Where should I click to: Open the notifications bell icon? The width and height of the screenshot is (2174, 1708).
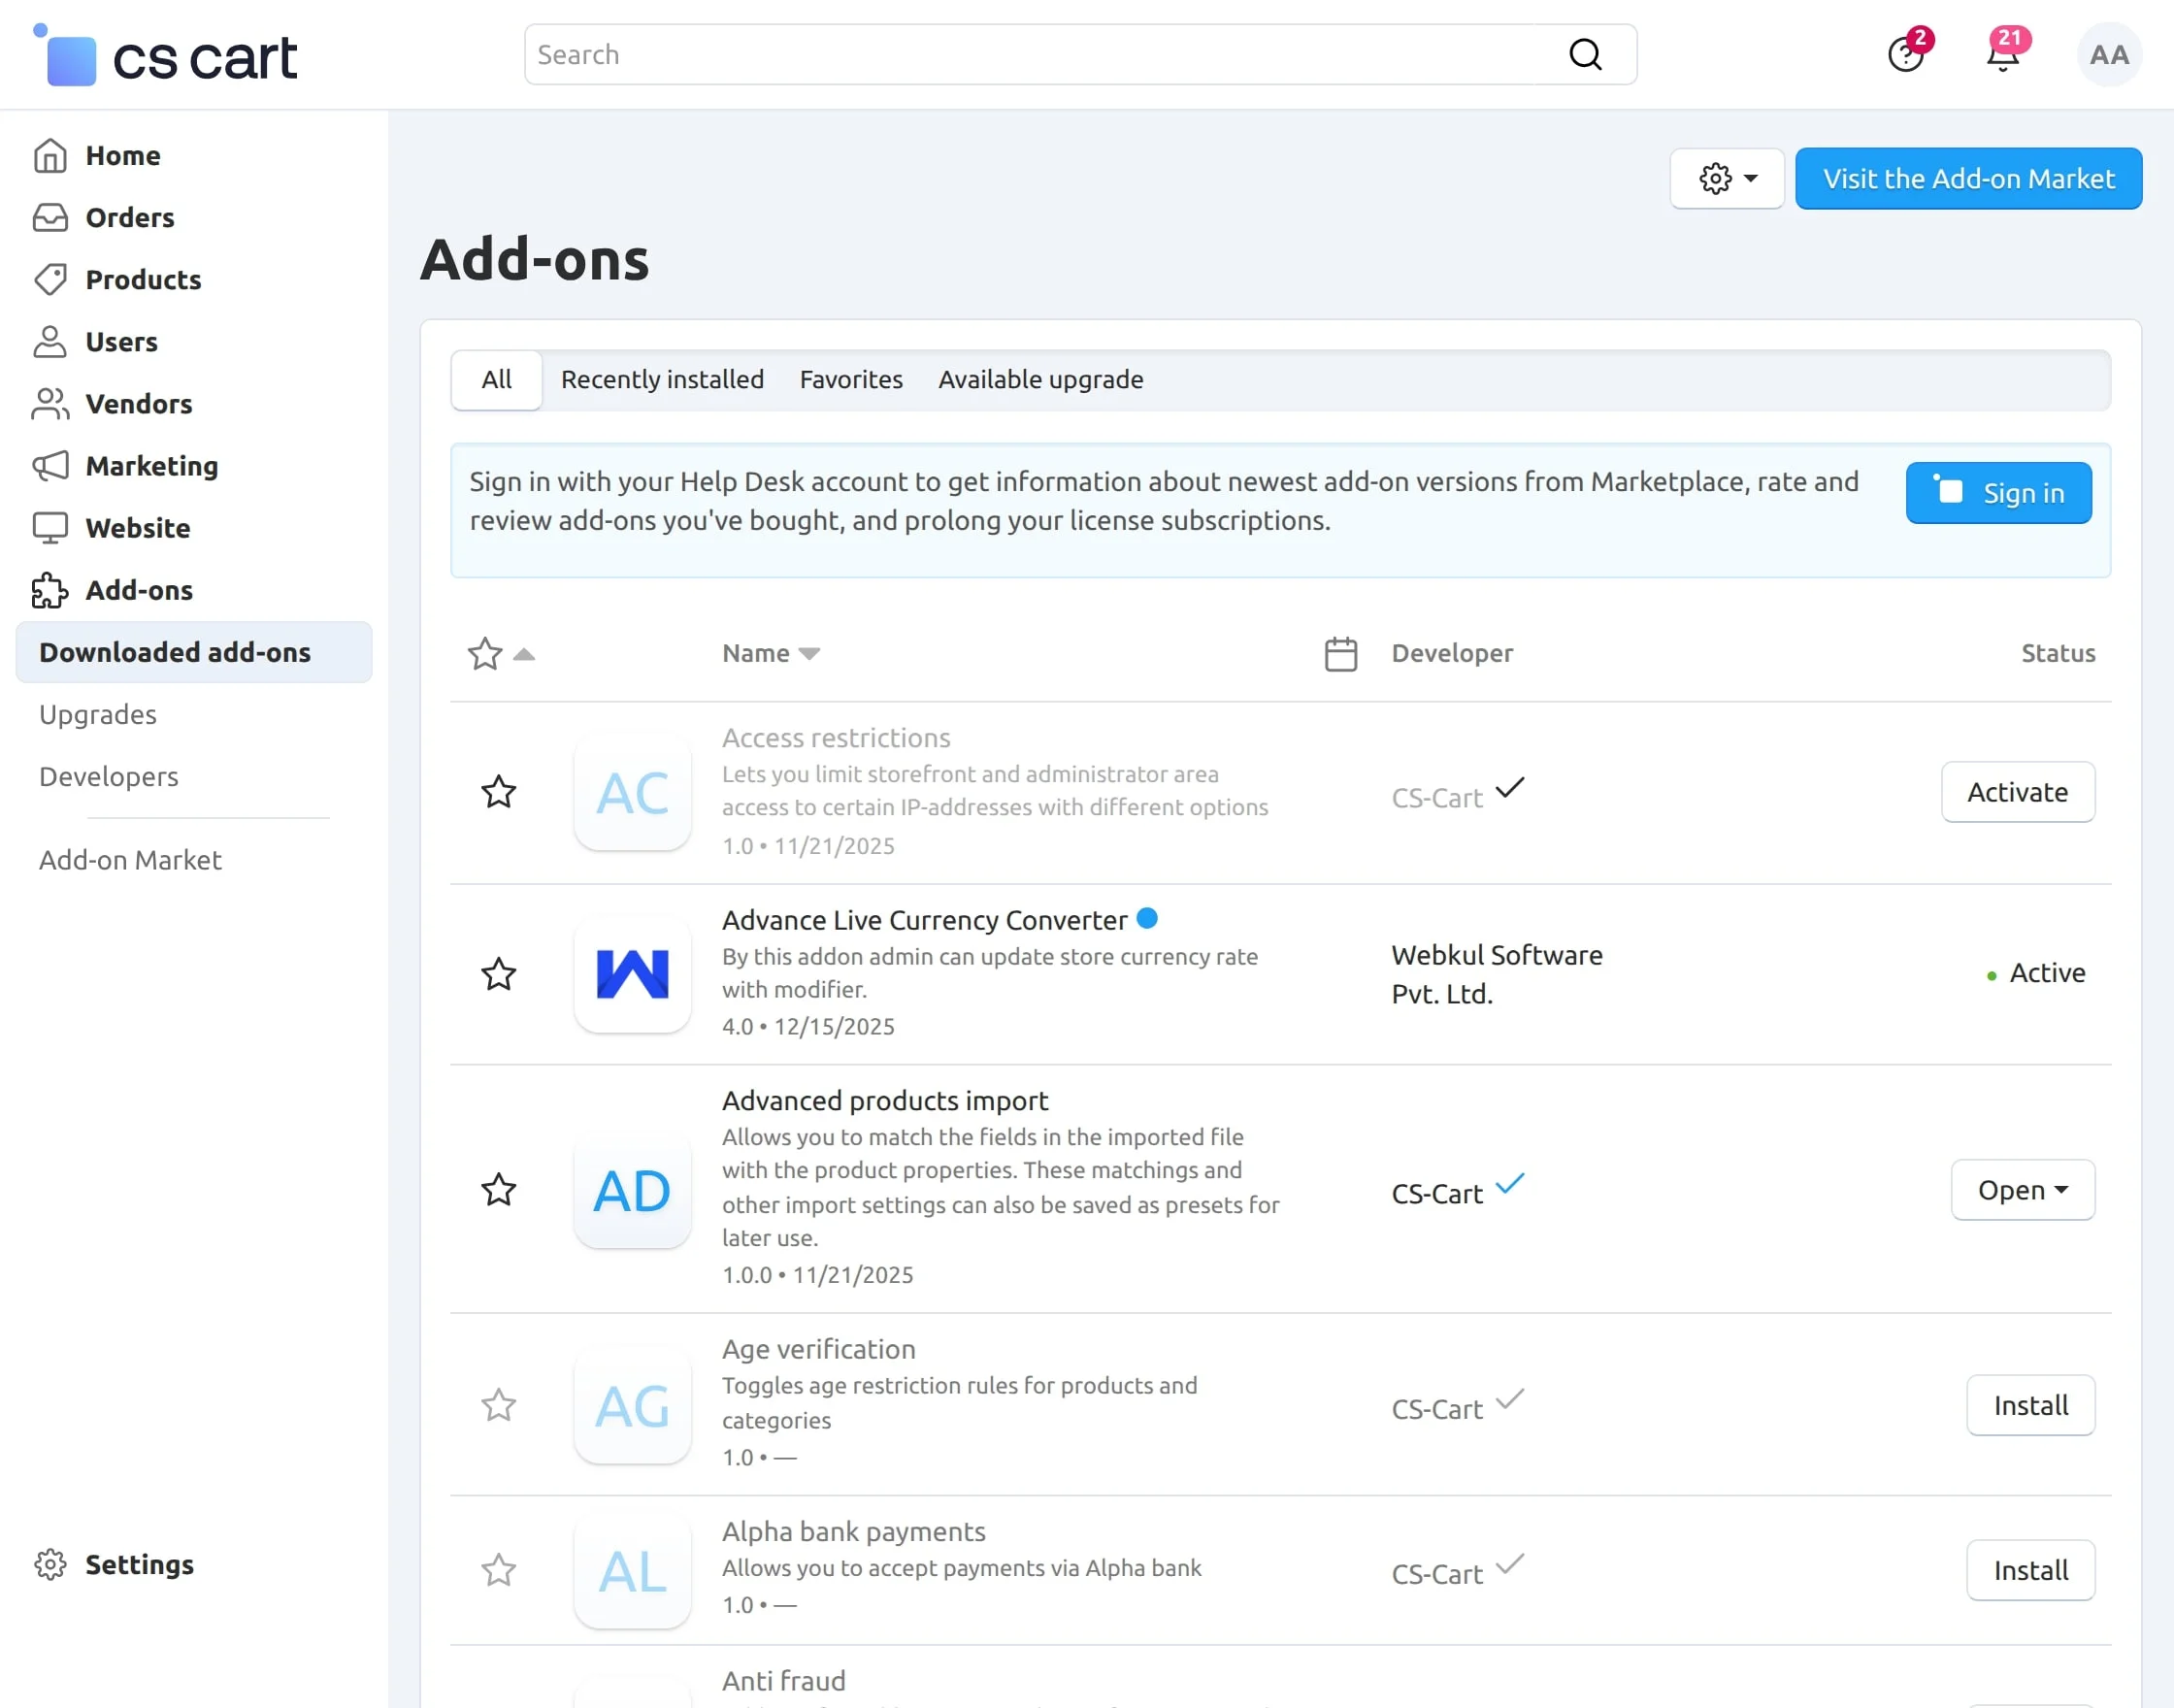point(2002,54)
